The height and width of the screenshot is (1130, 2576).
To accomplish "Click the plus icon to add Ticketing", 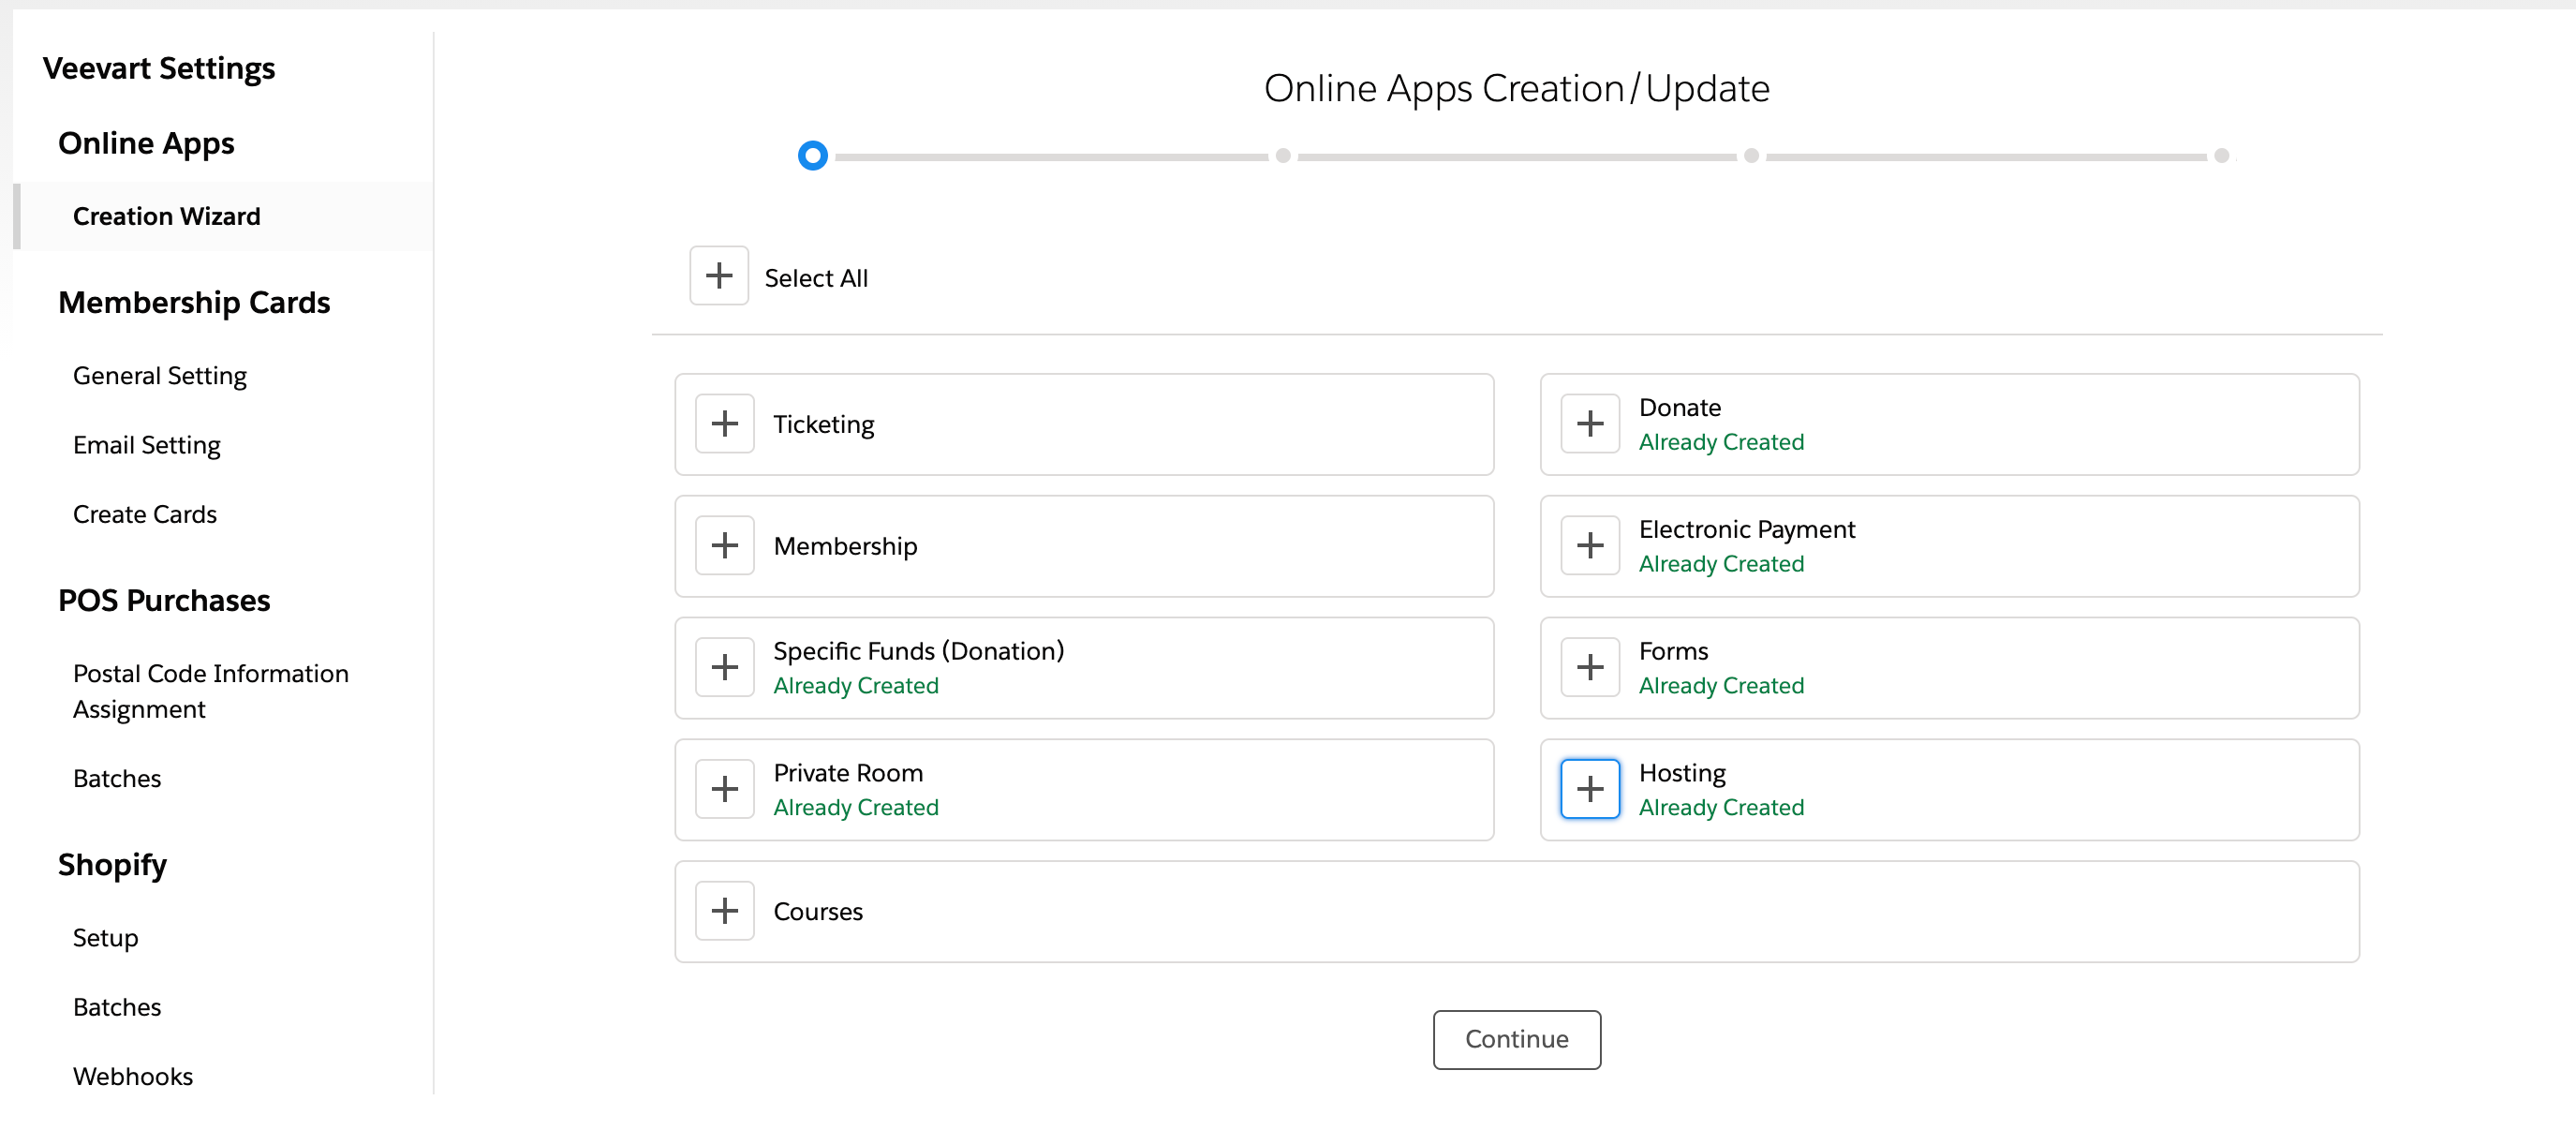I will pyautogui.click(x=725, y=423).
